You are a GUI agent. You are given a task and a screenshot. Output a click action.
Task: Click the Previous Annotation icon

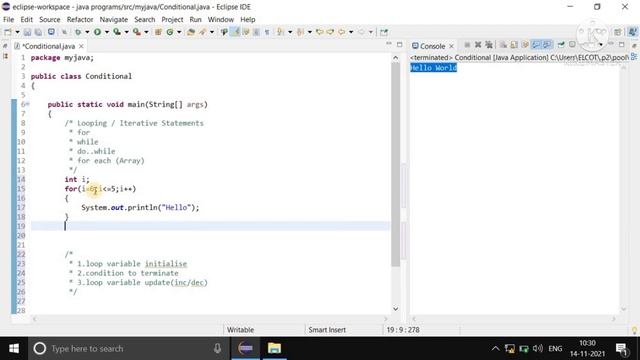300,32
